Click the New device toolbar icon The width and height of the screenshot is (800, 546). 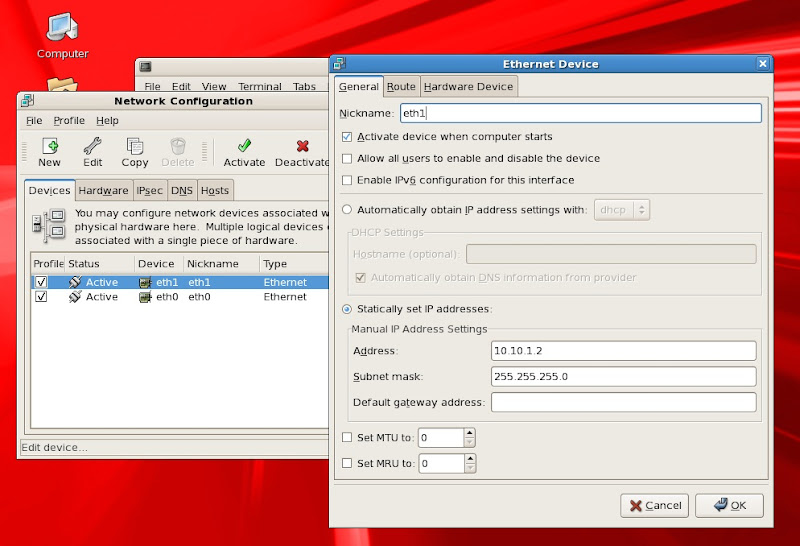point(49,146)
